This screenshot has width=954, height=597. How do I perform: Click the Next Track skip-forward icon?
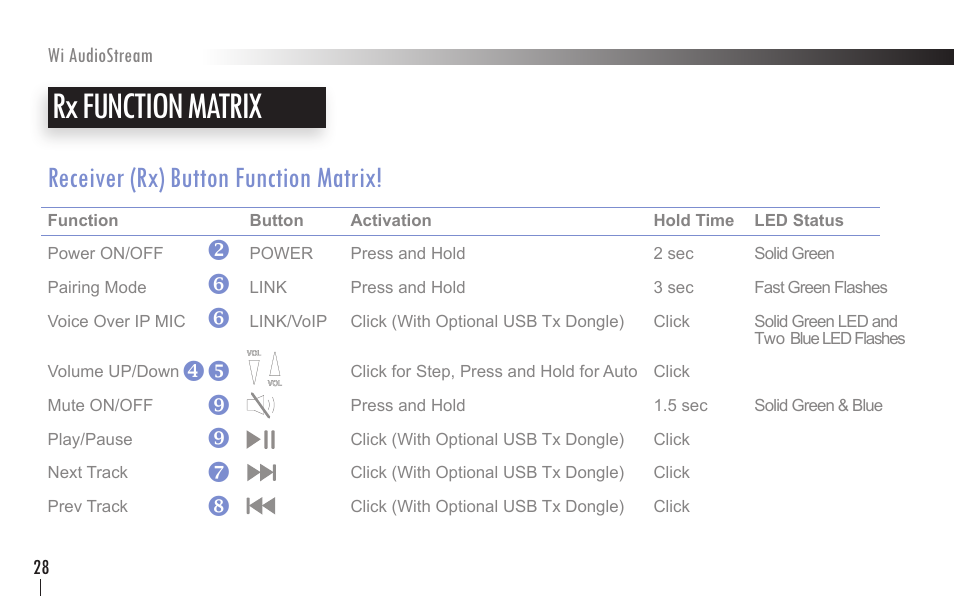(x=261, y=472)
